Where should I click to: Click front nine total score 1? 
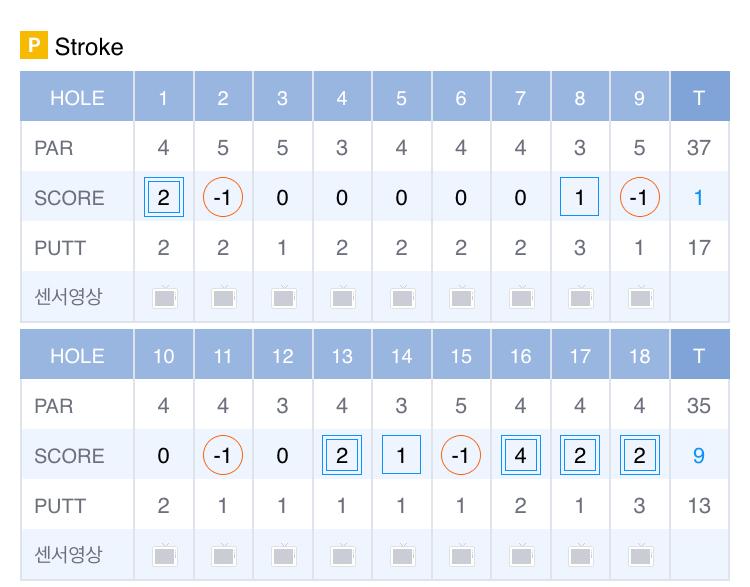pos(699,198)
